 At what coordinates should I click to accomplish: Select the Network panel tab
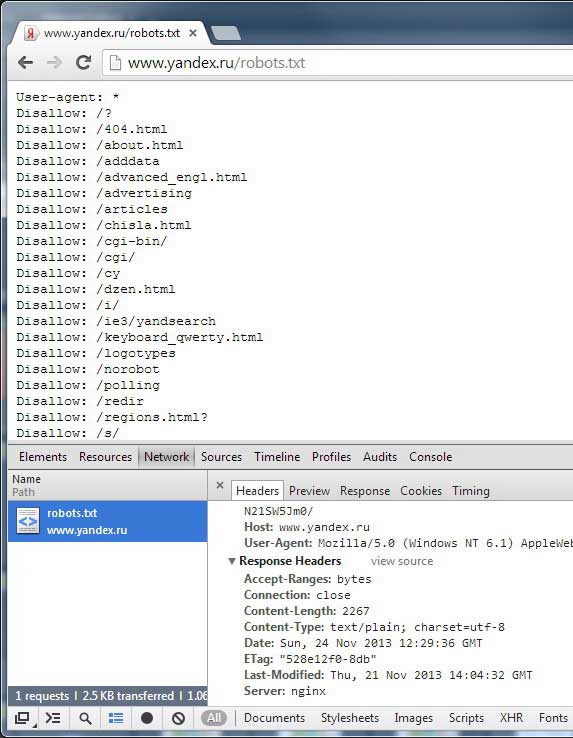point(166,457)
